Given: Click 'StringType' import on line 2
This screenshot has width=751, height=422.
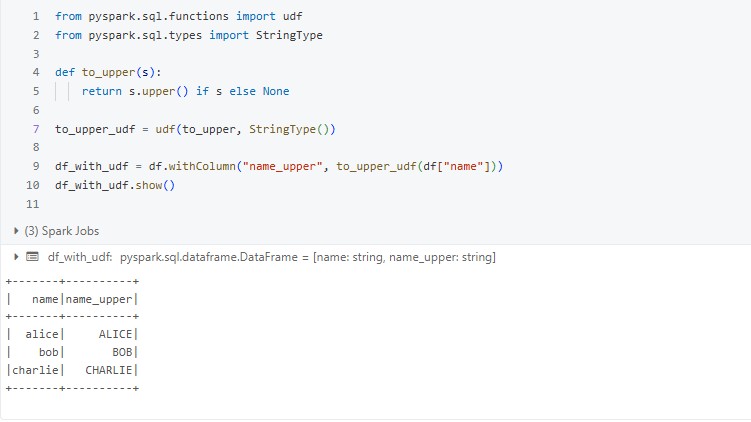Looking at the screenshot, I should point(289,35).
